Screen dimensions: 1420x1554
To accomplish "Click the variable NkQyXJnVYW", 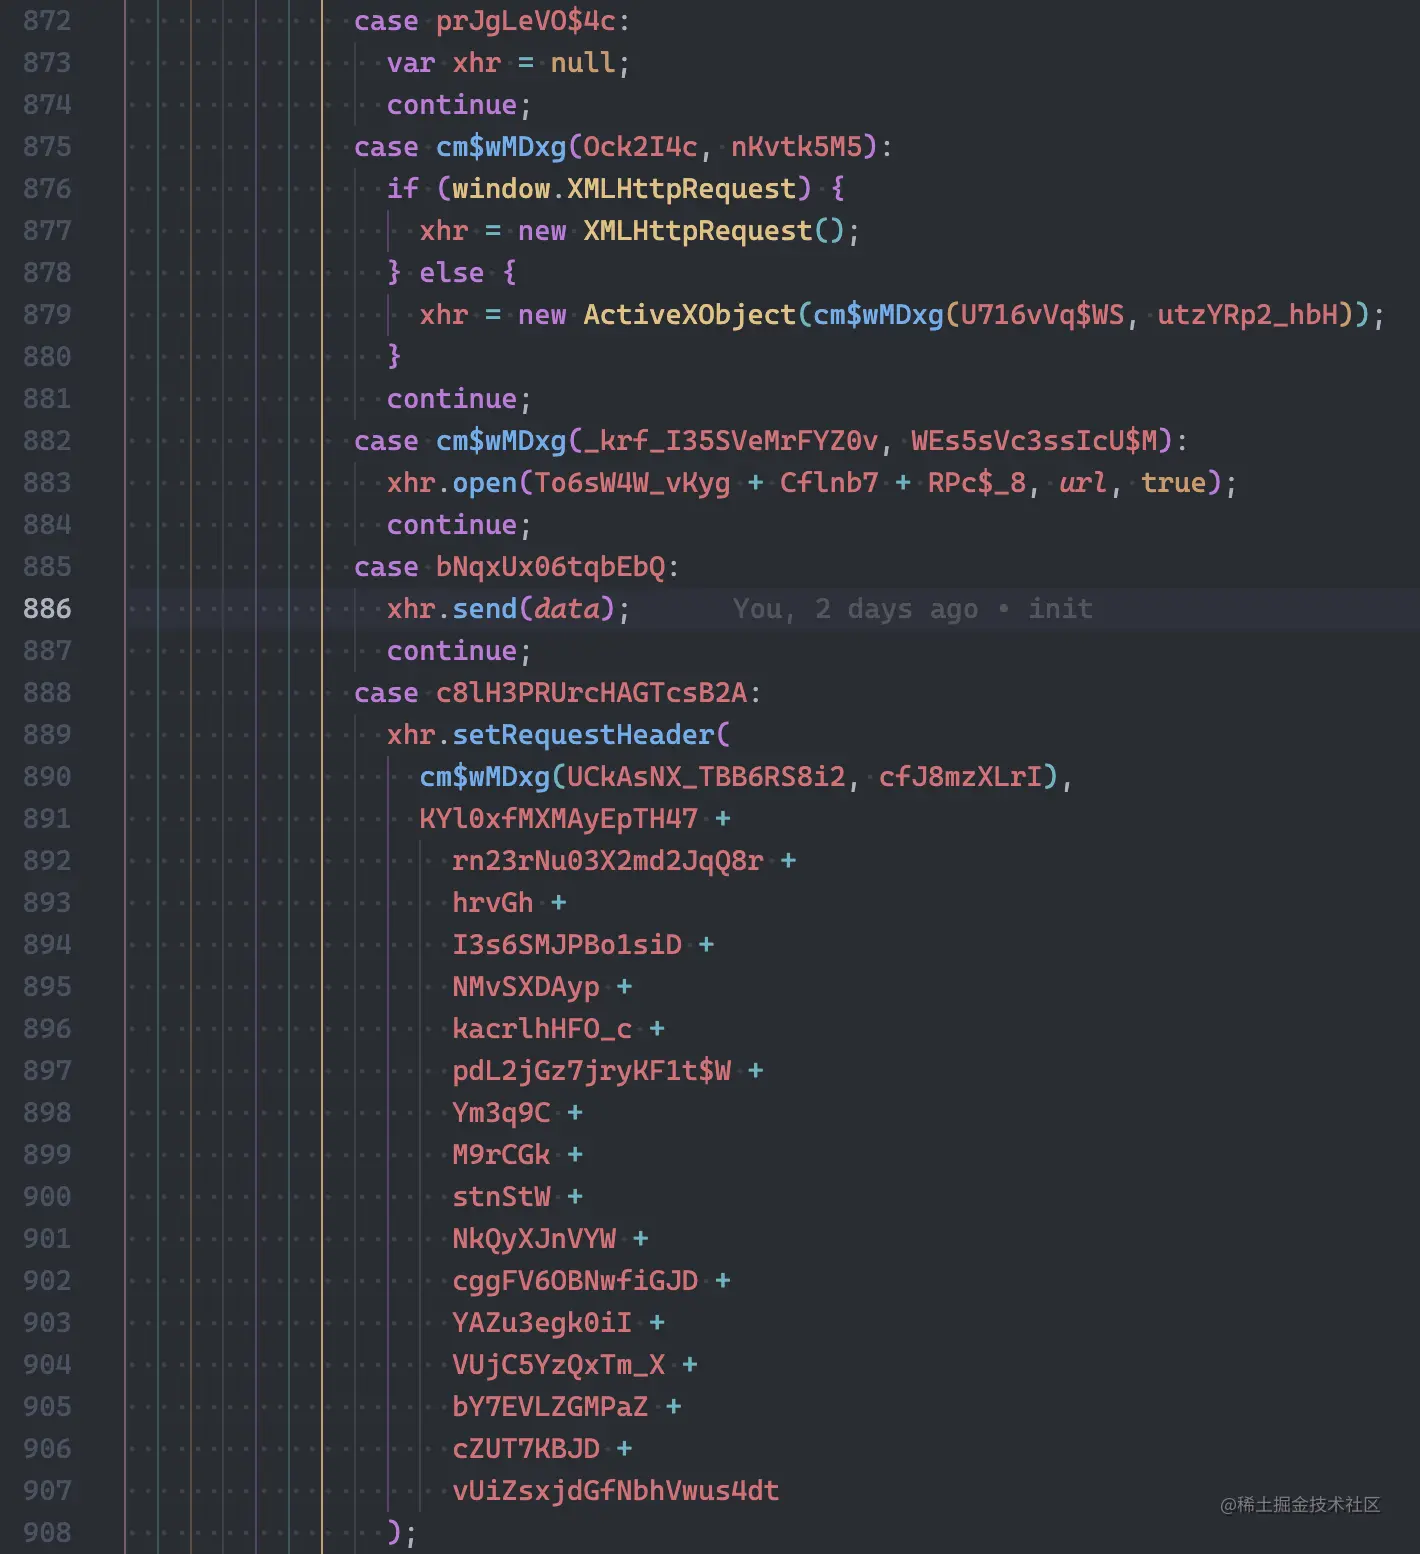I will tap(534, 1239).
